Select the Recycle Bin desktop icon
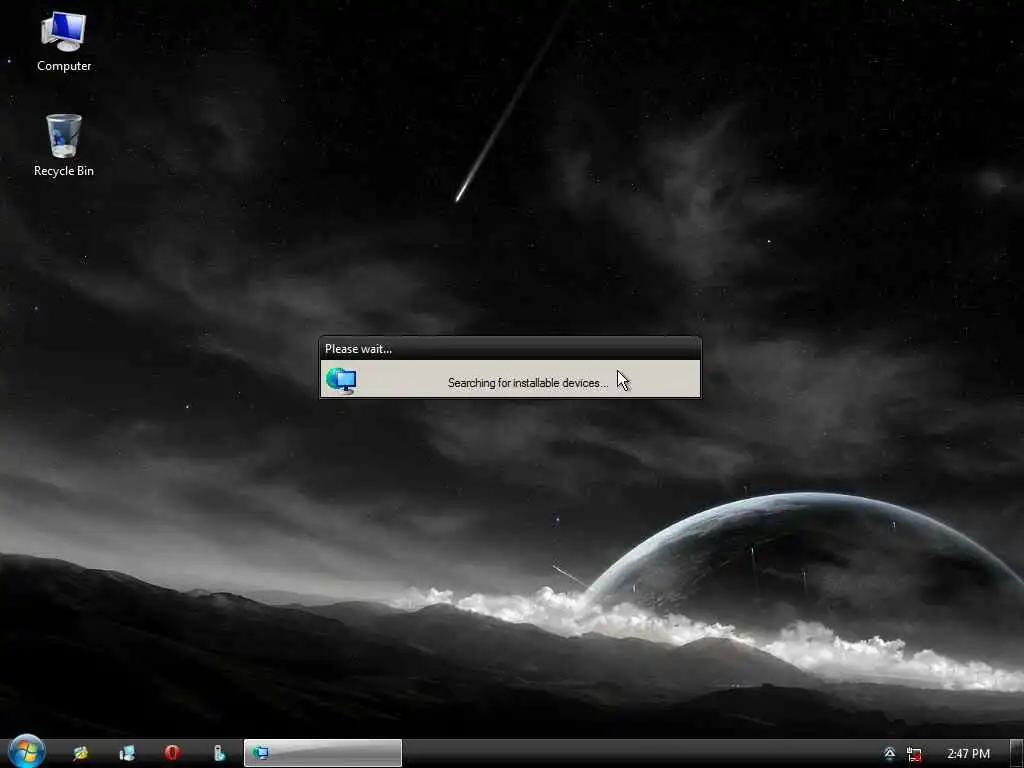This screenshot has height=768, width=1024. point(63,145)
